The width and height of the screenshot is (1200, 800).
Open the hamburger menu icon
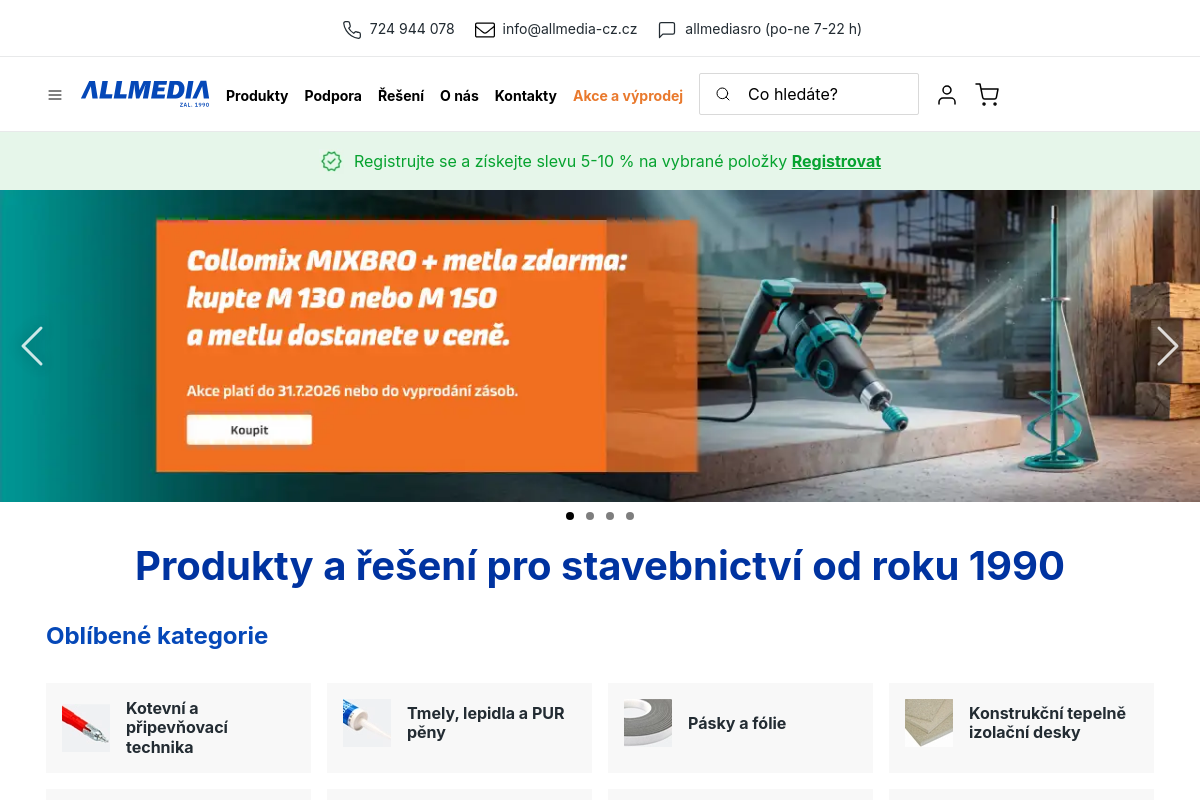point(55,95)
